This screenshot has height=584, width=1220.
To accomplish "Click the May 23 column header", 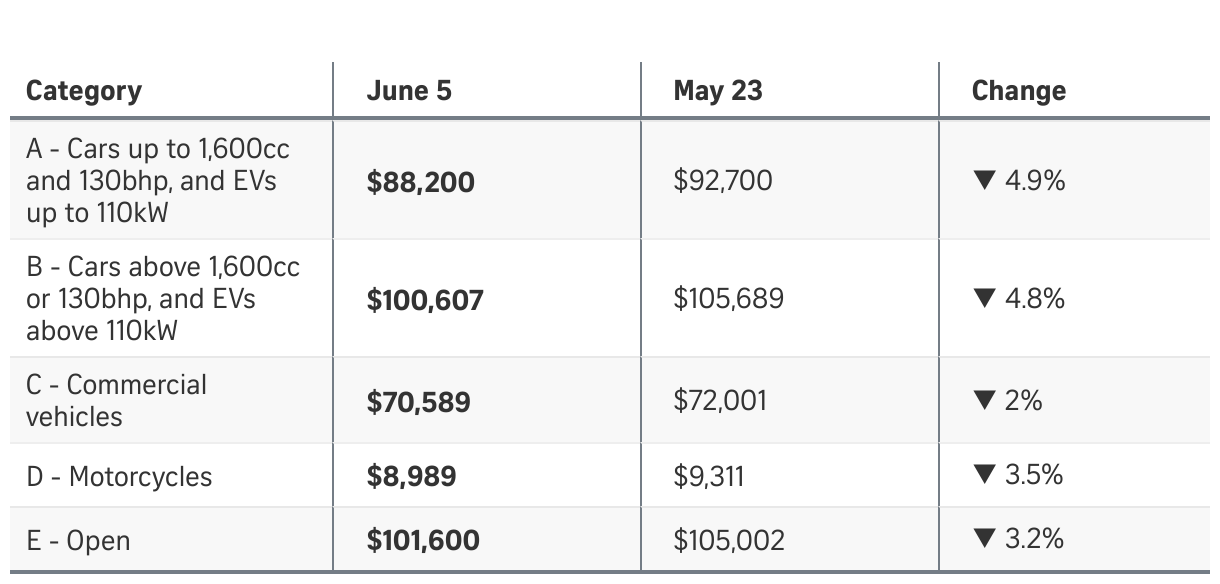I will coord(718,91).
